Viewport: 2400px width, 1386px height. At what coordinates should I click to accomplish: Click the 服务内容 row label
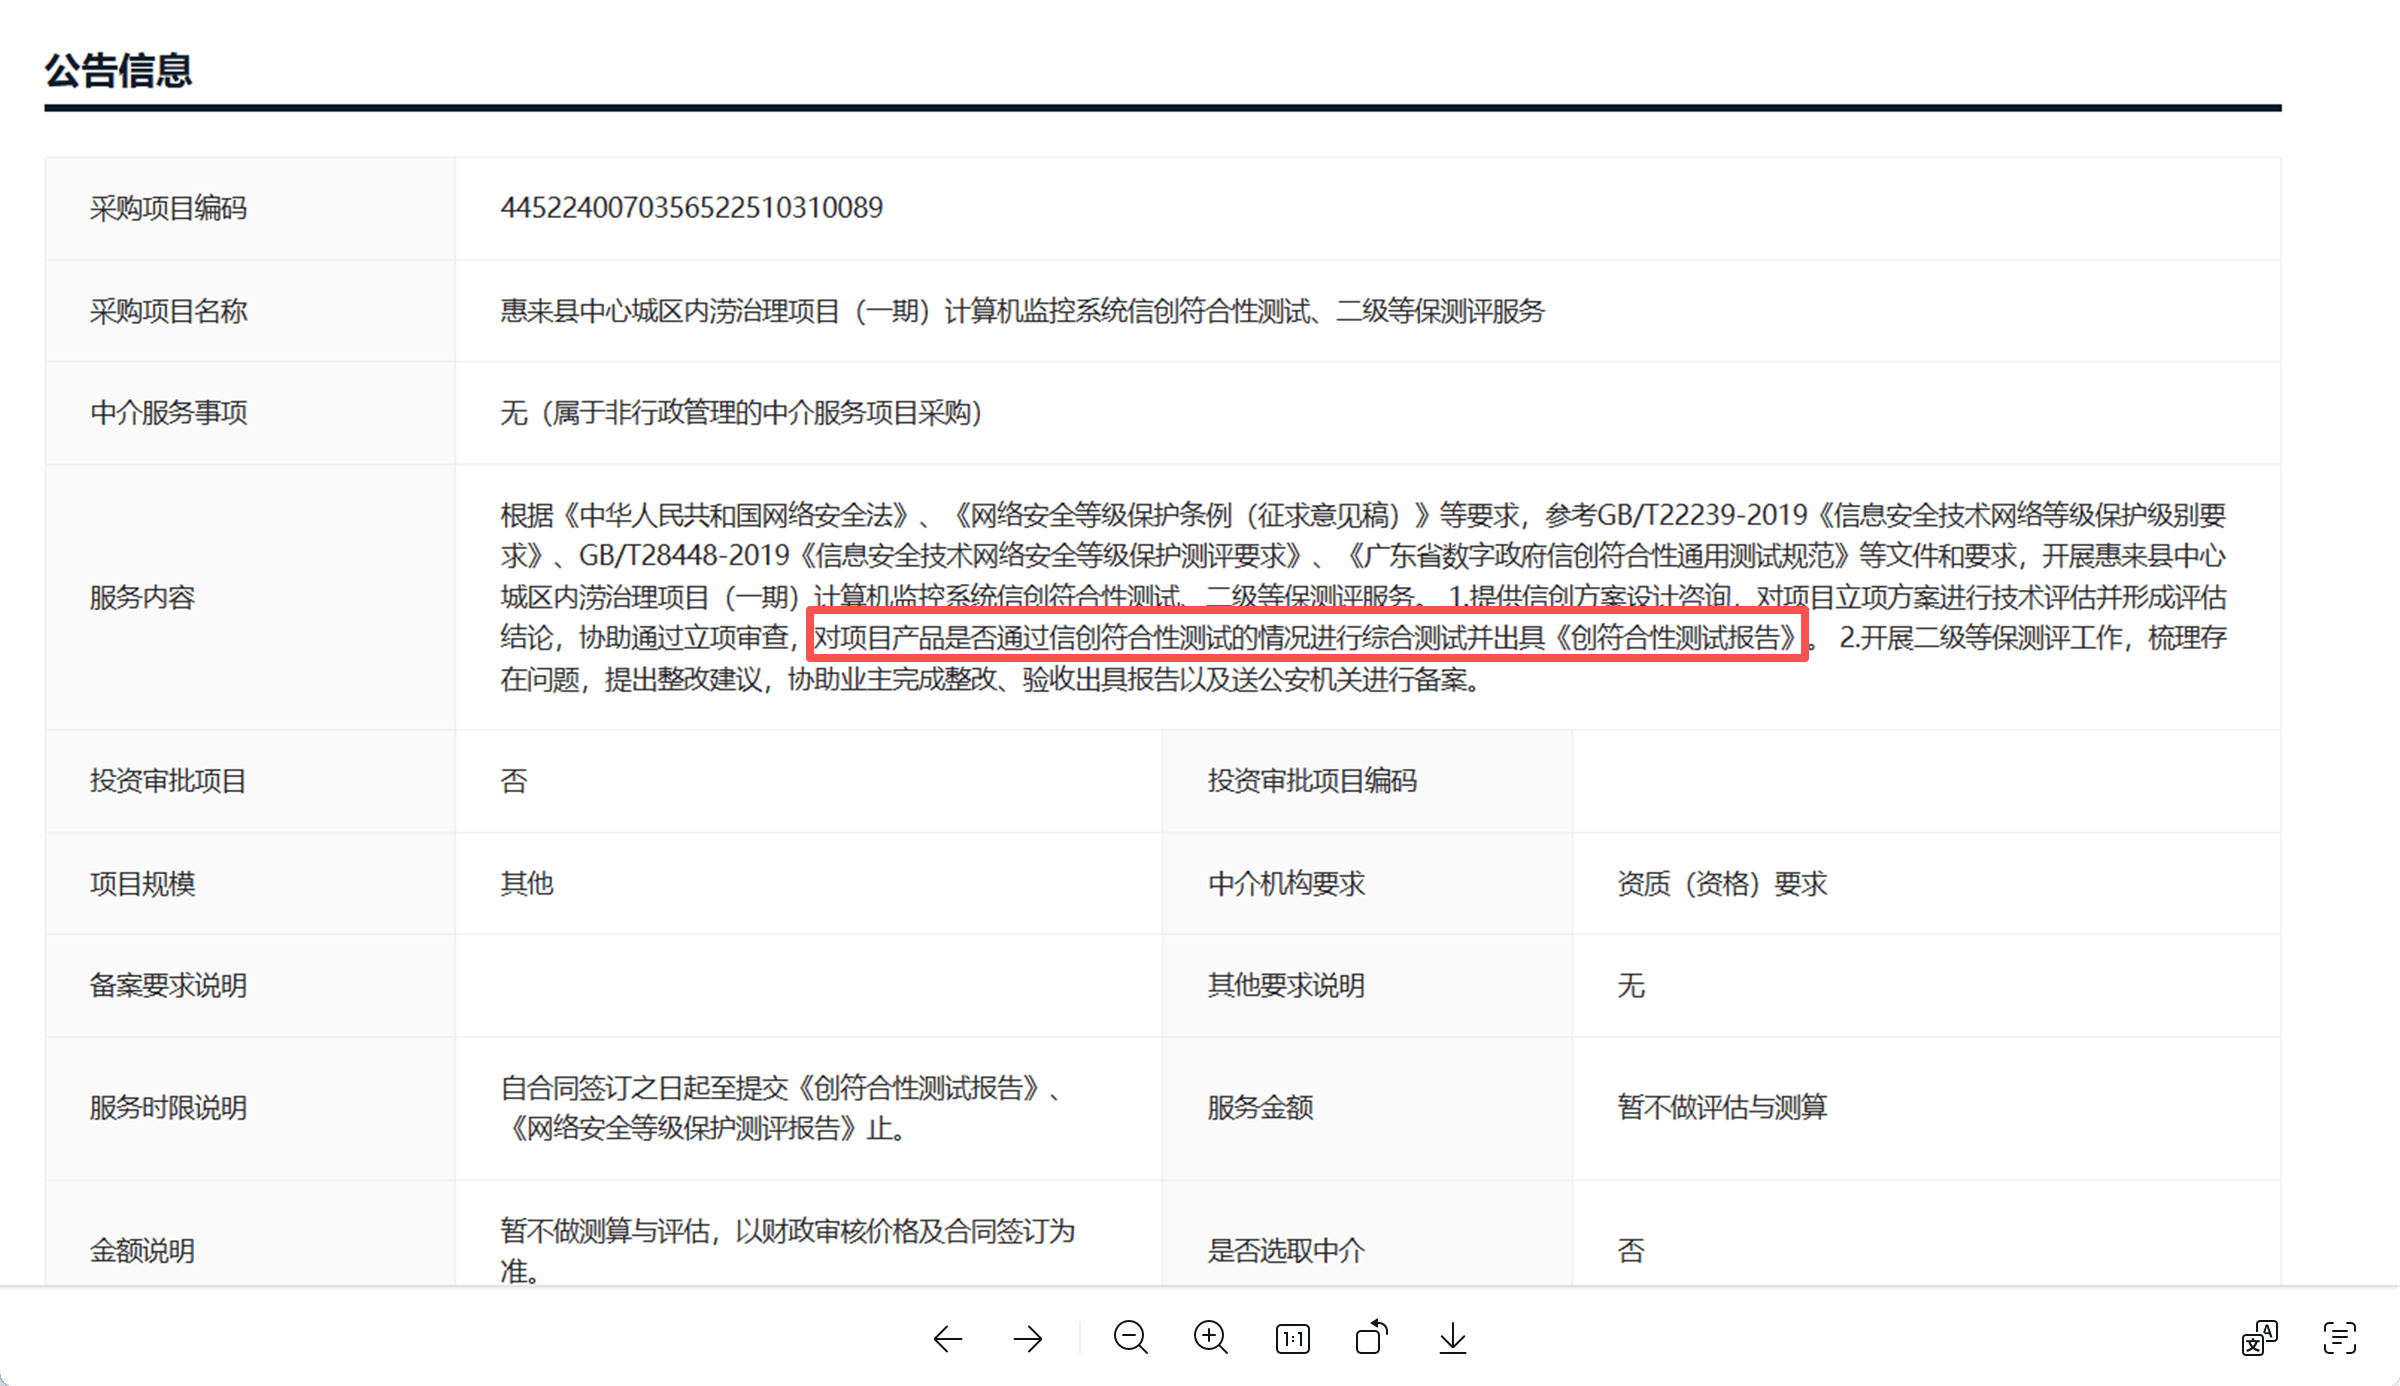142,597
